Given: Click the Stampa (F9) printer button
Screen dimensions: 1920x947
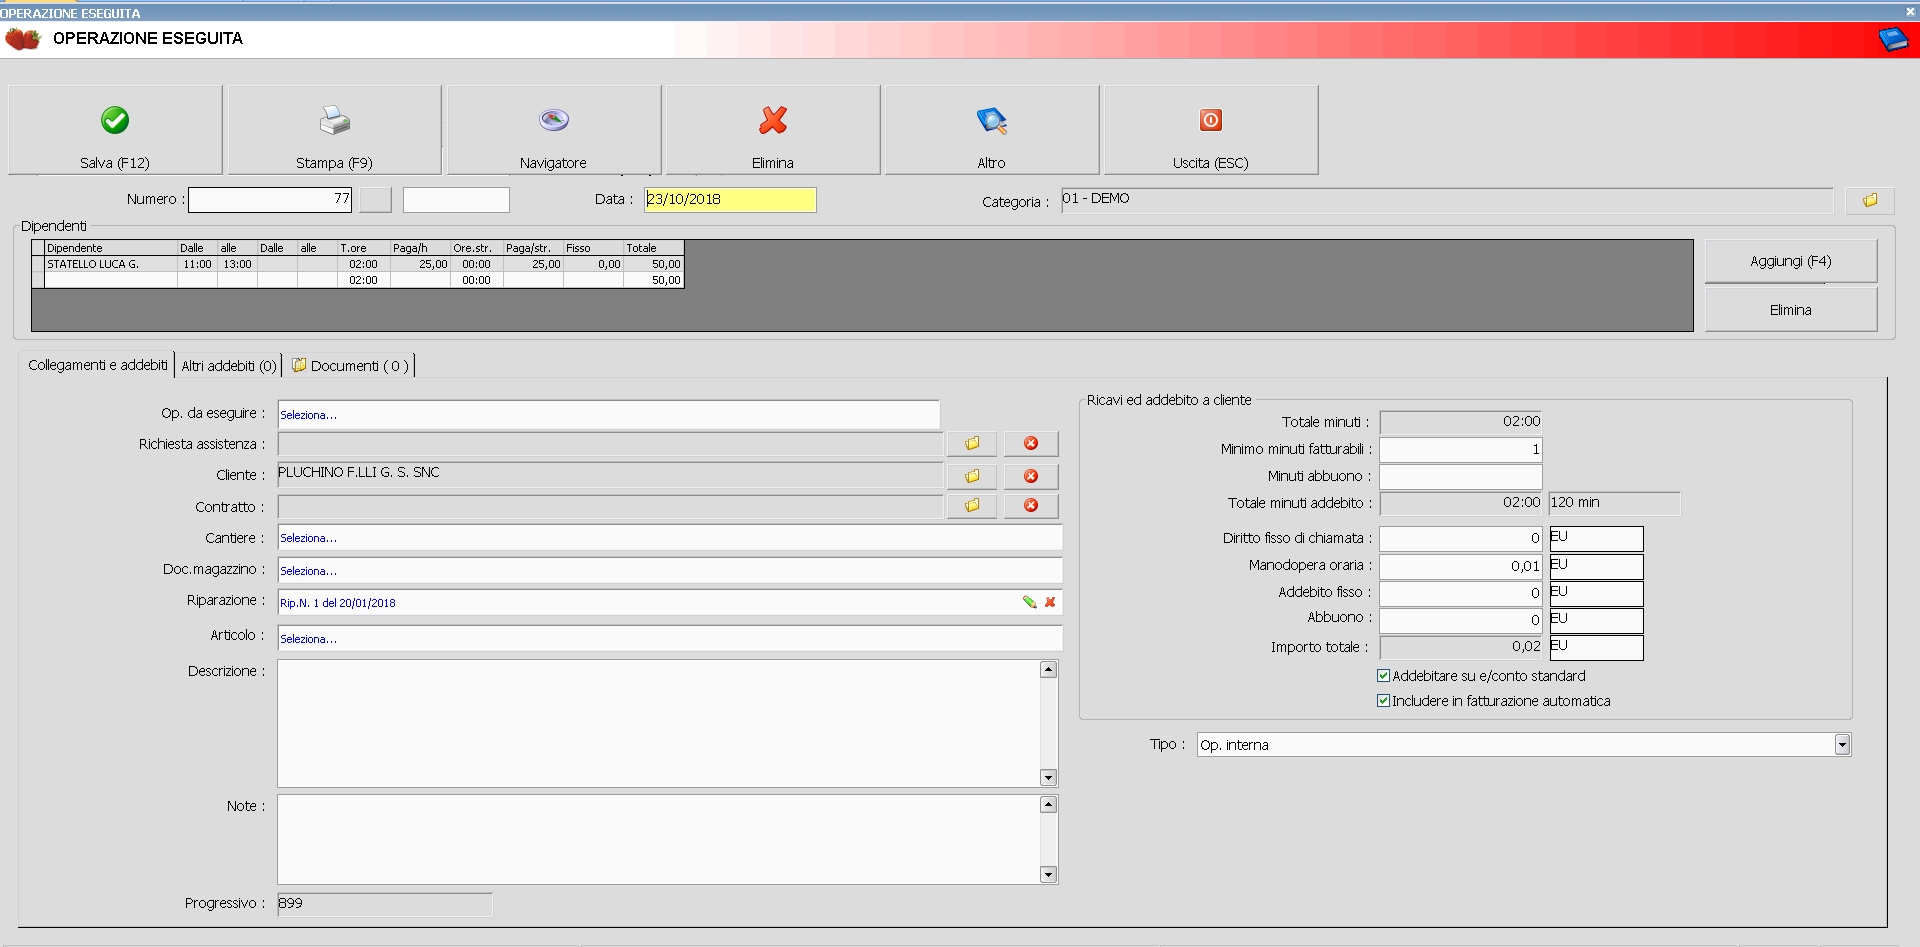Looking at the screenshot, I should click(335, 130).
